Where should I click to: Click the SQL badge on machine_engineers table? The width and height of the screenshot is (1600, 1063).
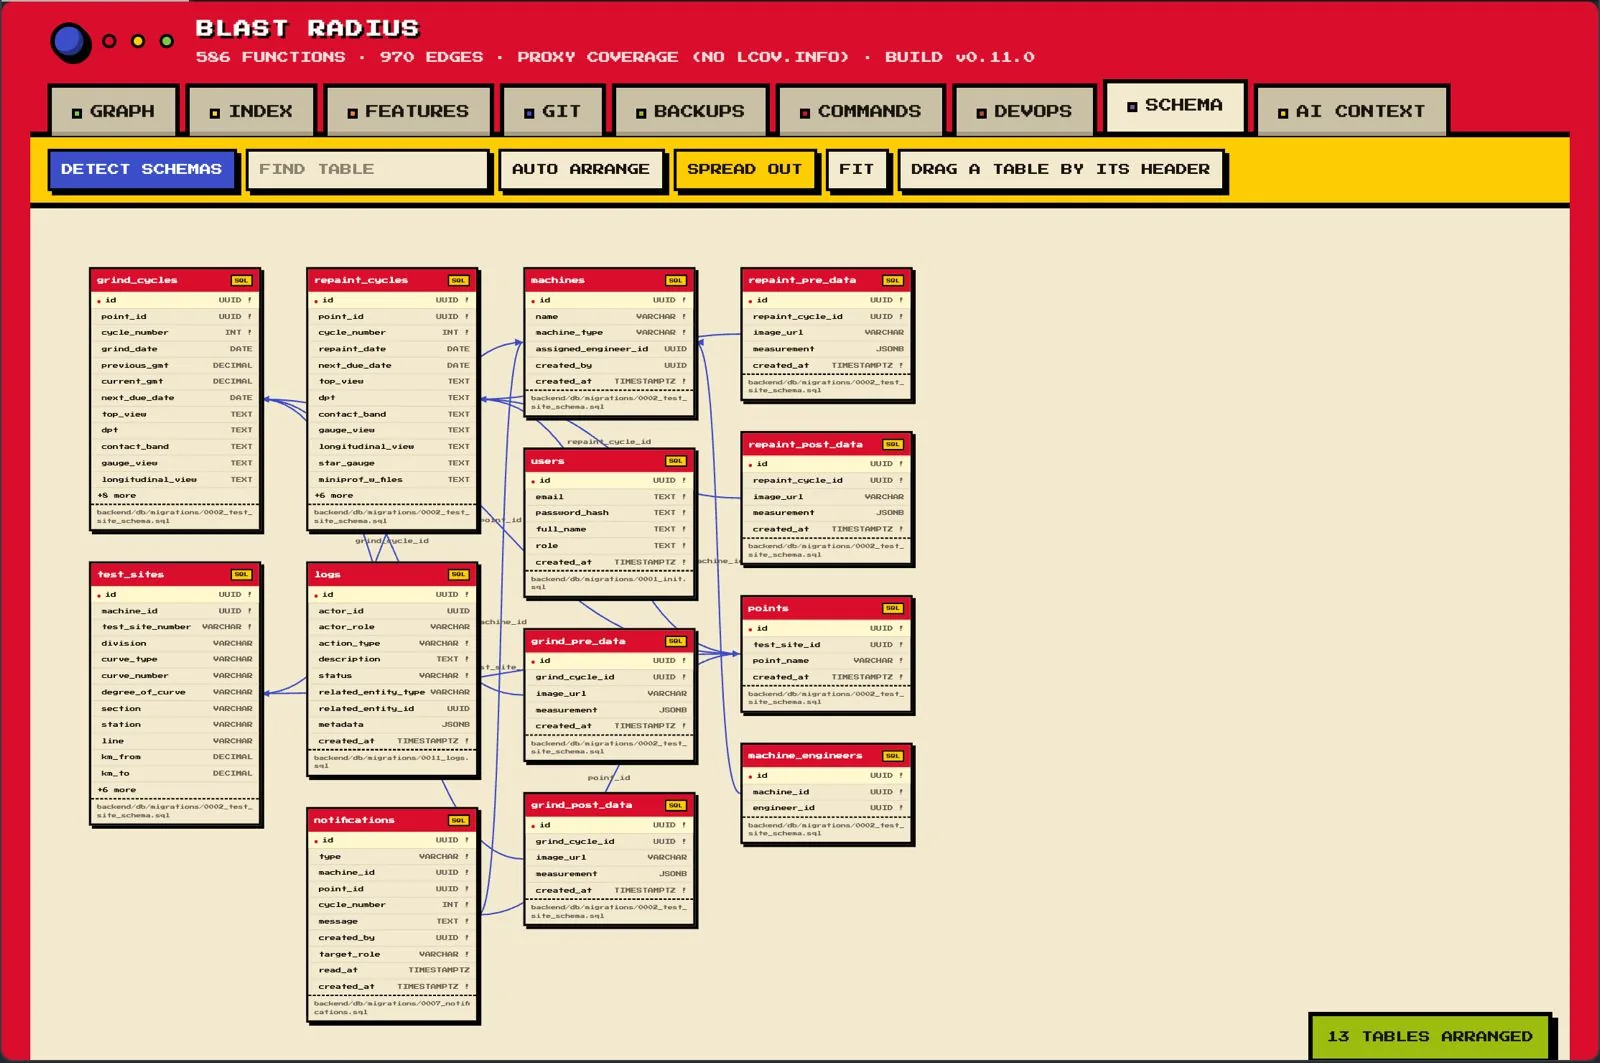click(892, 756)
